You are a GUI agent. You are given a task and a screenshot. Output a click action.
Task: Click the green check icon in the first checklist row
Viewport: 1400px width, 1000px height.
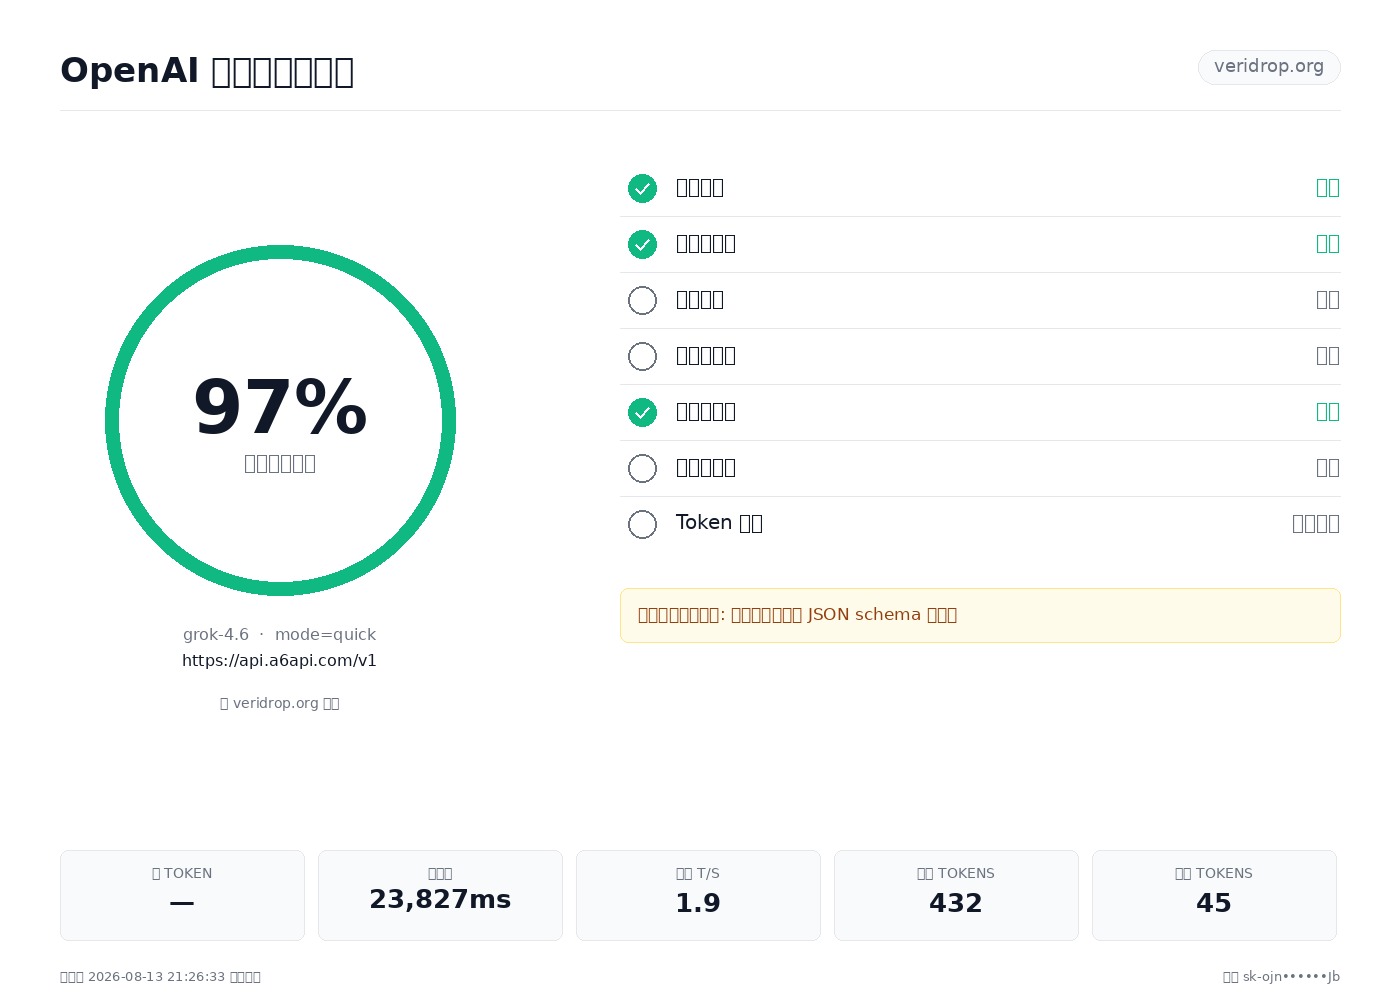coord(642,188)
